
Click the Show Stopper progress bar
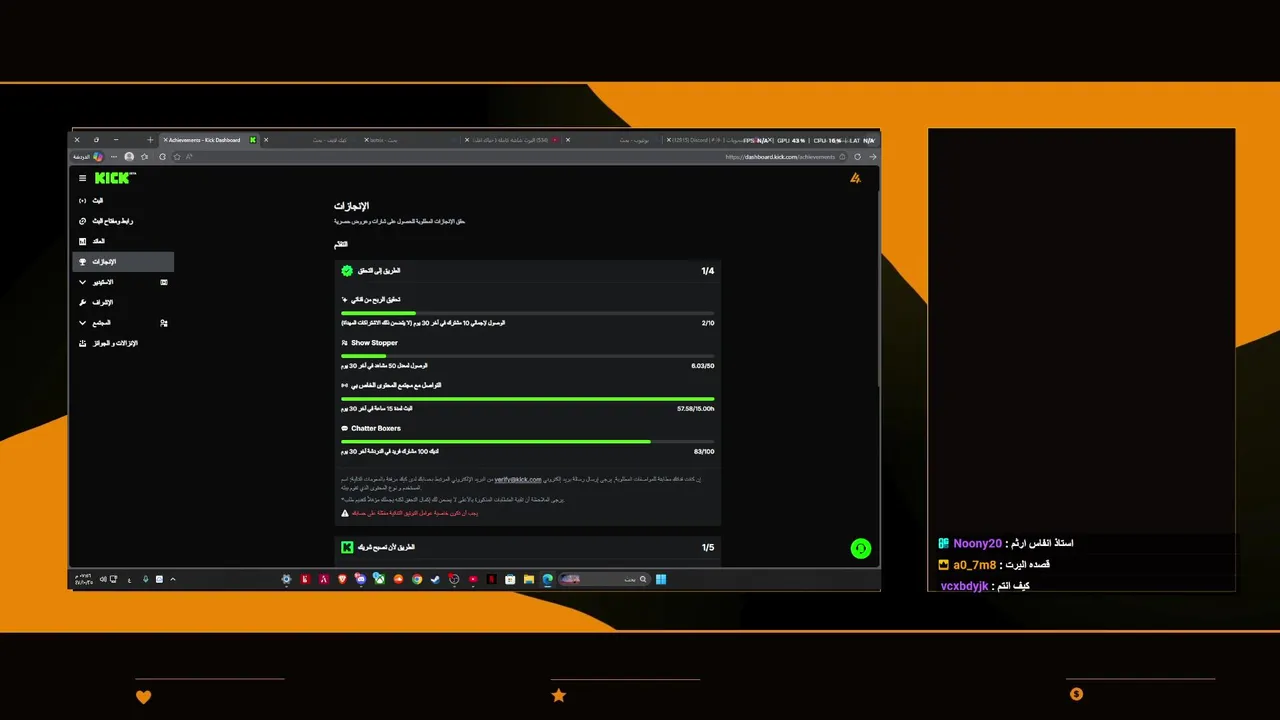[528, 356]
